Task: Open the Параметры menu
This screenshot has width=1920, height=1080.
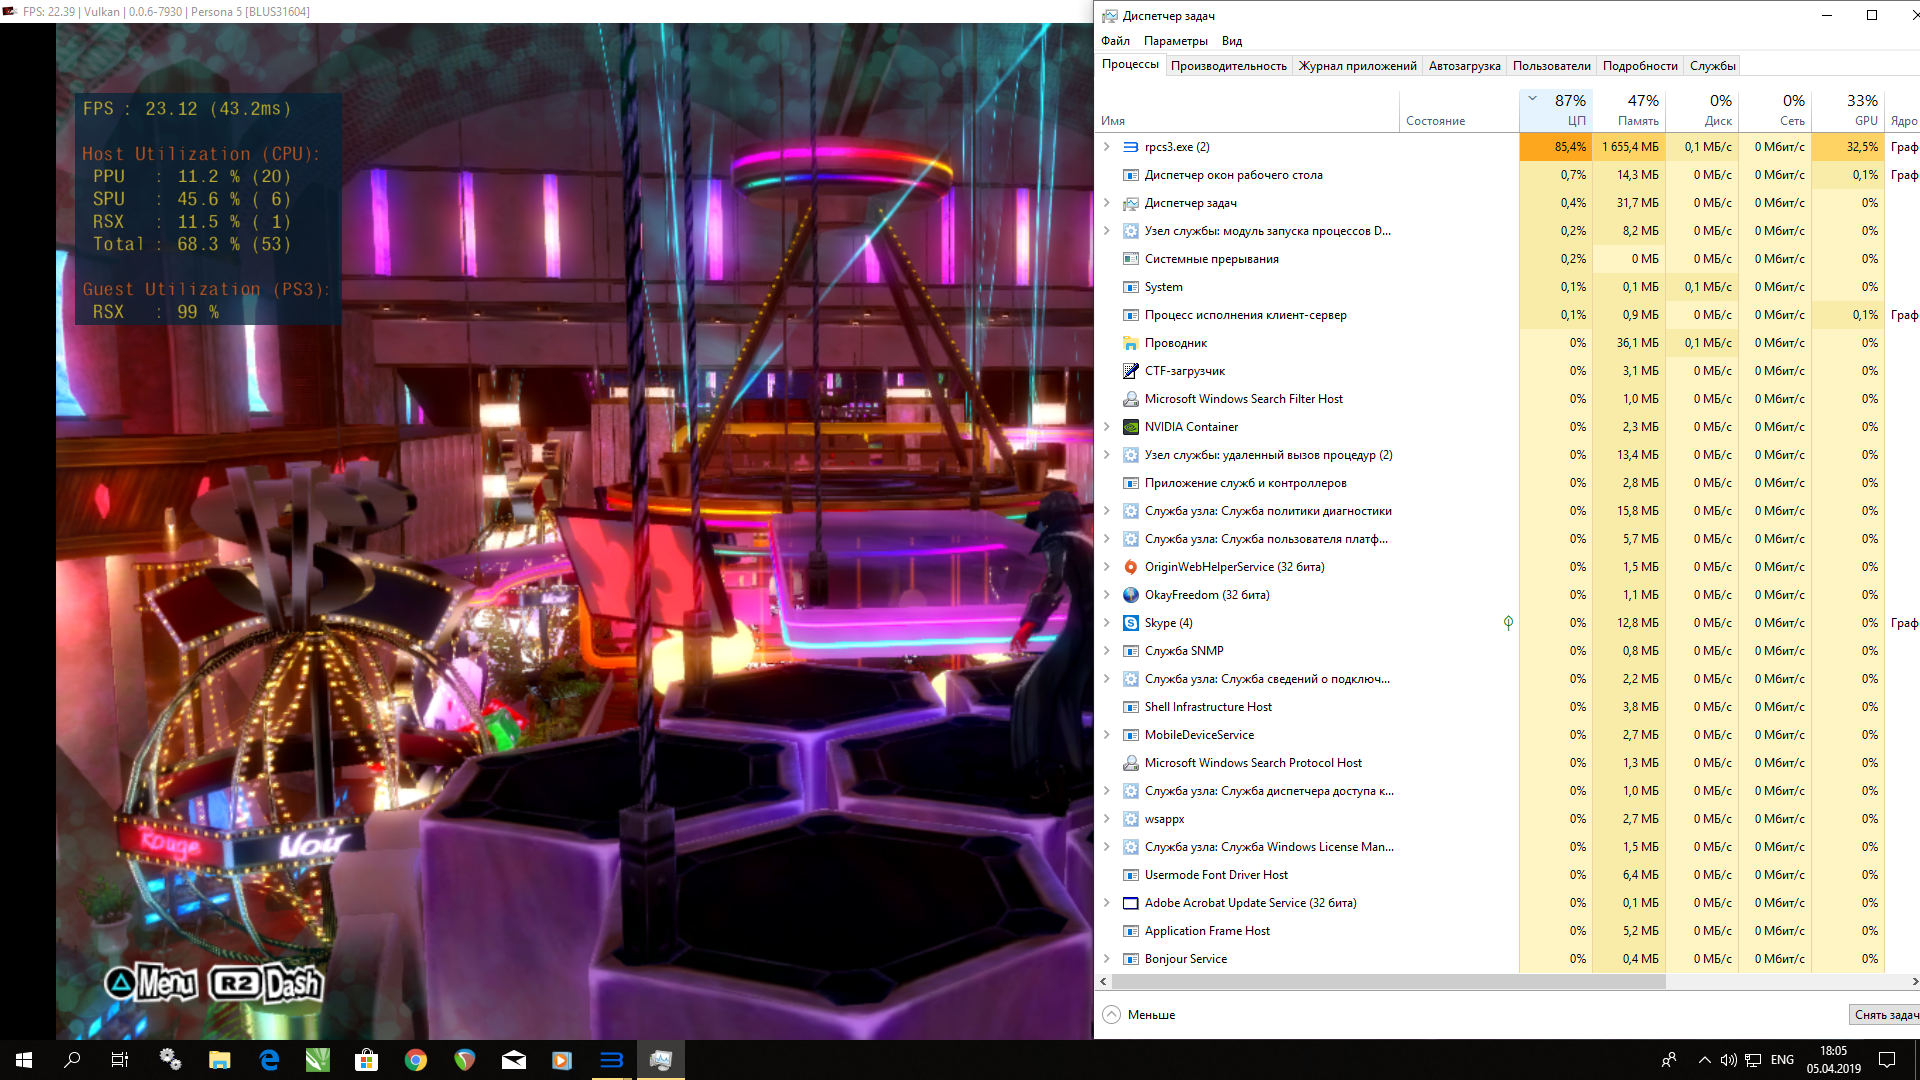Action: pyautogui.click(x=1175, y=41)
